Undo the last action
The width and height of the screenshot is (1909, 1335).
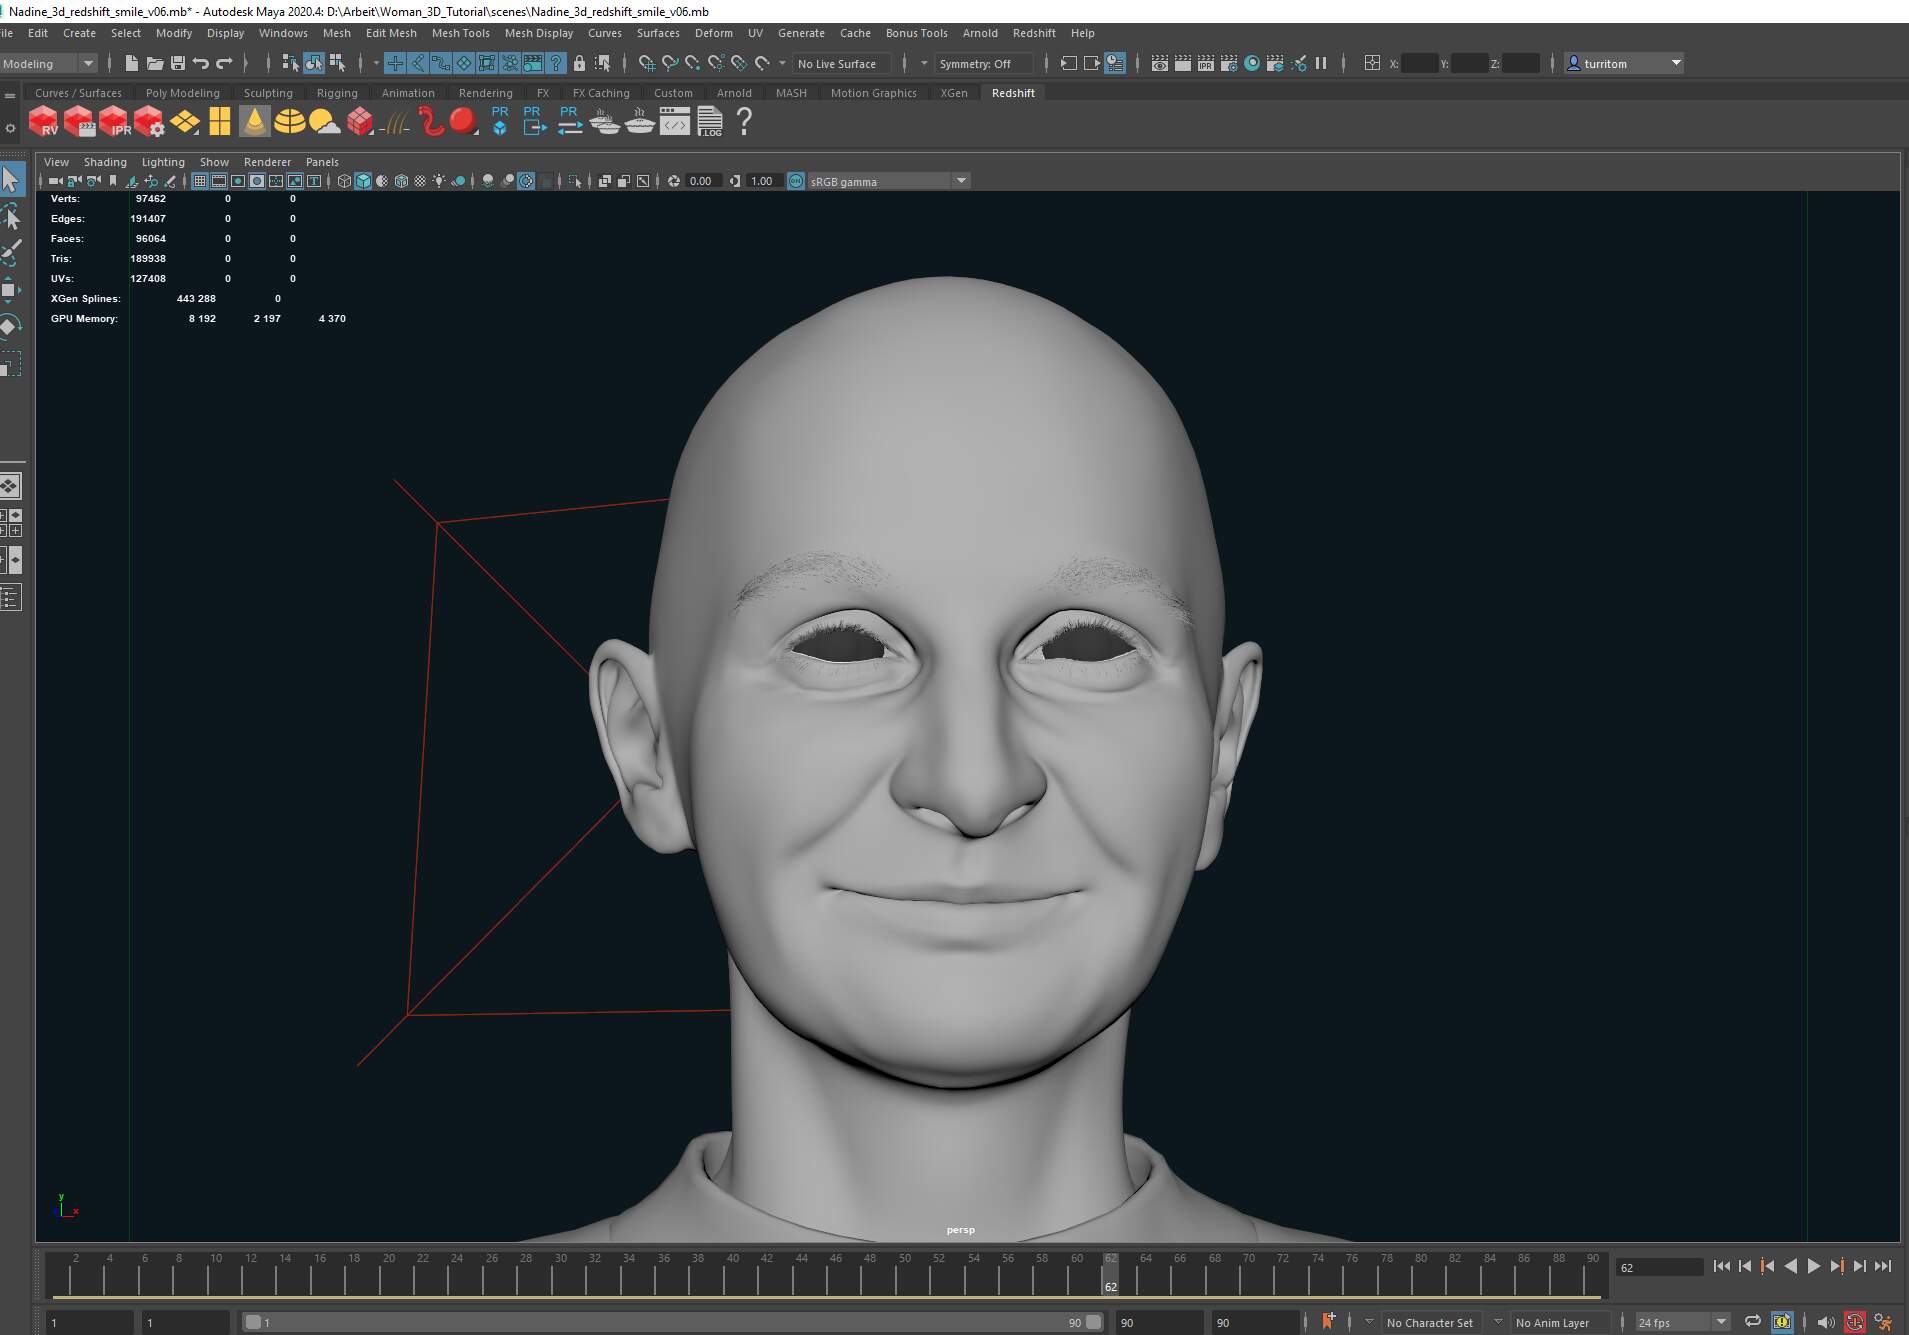pos(201,63)
